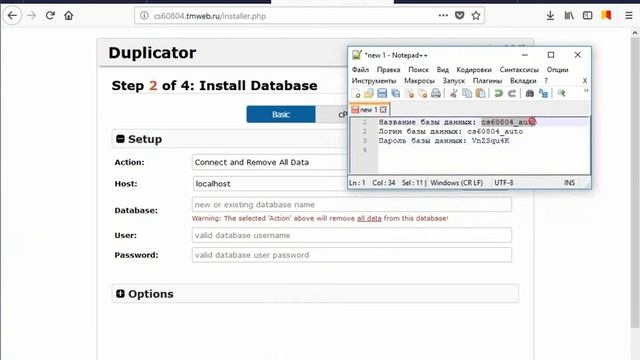Click the 'all data' link in warning
The height and width of the screenshot is (360, 640).
point(369,218)
